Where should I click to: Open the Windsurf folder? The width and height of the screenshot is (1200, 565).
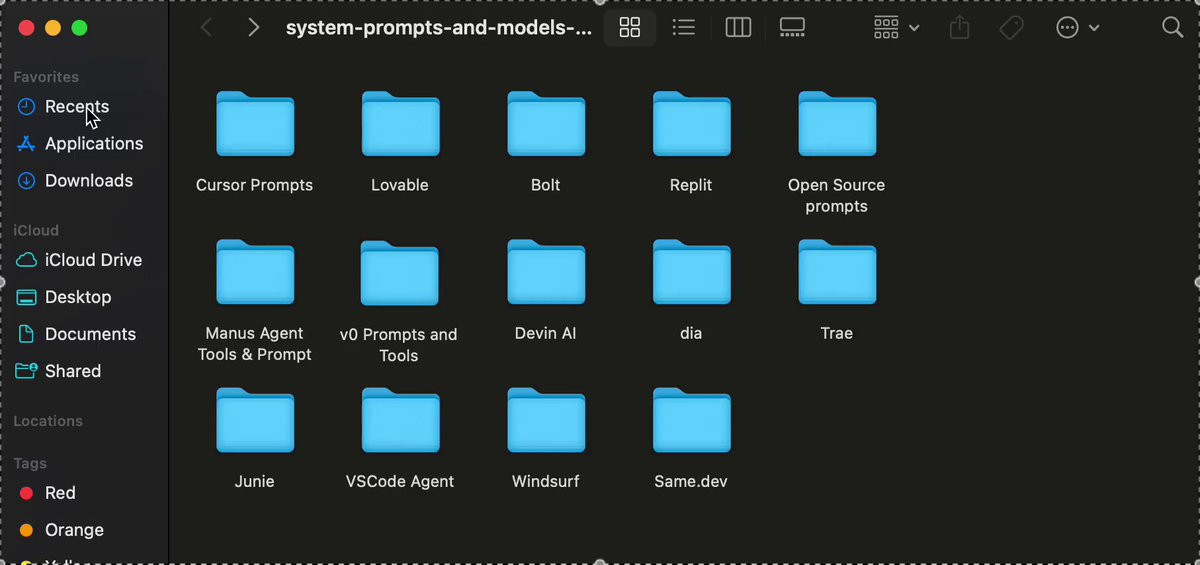(x=546, y=420)
